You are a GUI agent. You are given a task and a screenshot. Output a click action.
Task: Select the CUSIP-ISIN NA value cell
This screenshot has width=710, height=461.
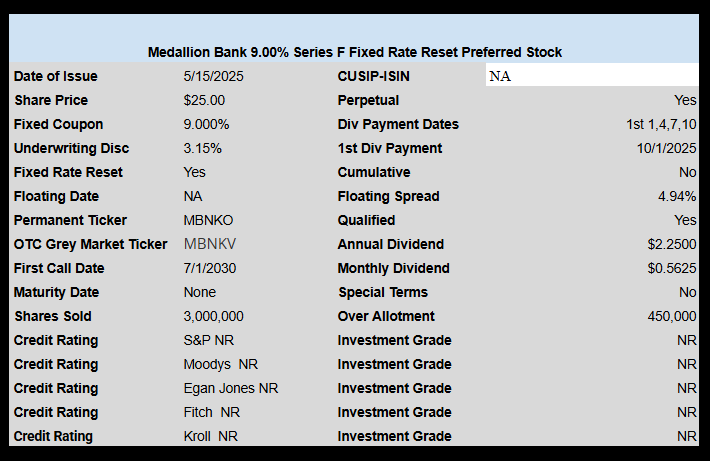pyautogui.click(x=592, y=75)
